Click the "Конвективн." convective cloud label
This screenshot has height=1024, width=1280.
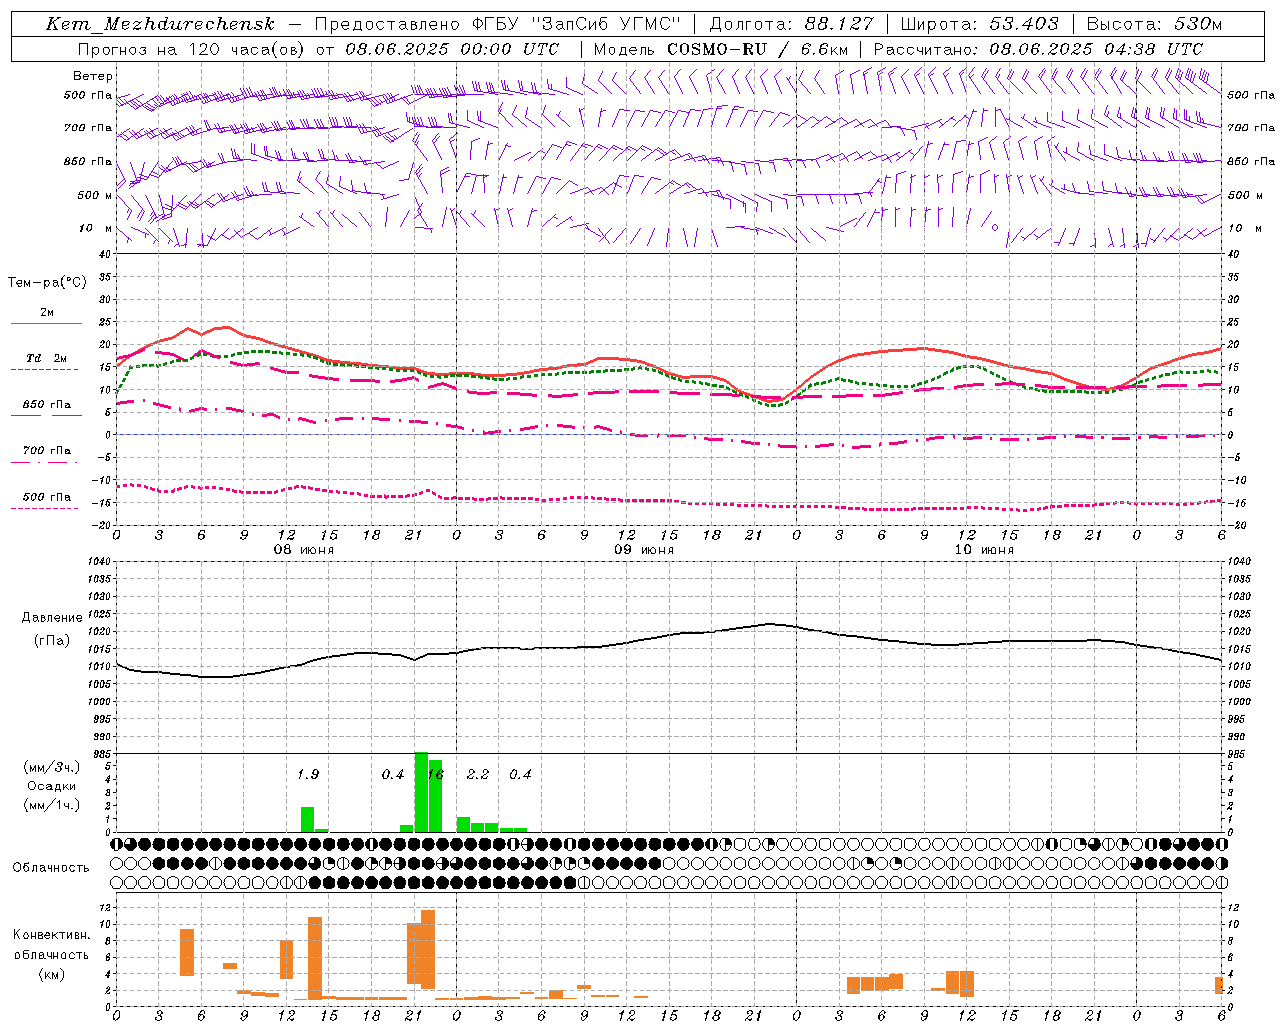click(x=52, y=935)
